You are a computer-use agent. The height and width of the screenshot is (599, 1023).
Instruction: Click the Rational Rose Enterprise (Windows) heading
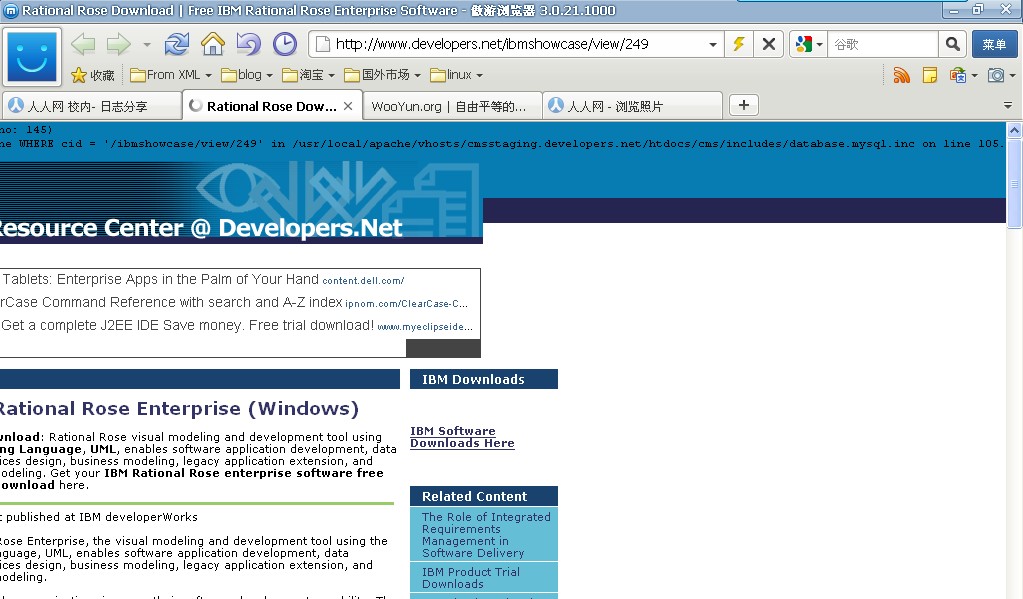point(179,408)
